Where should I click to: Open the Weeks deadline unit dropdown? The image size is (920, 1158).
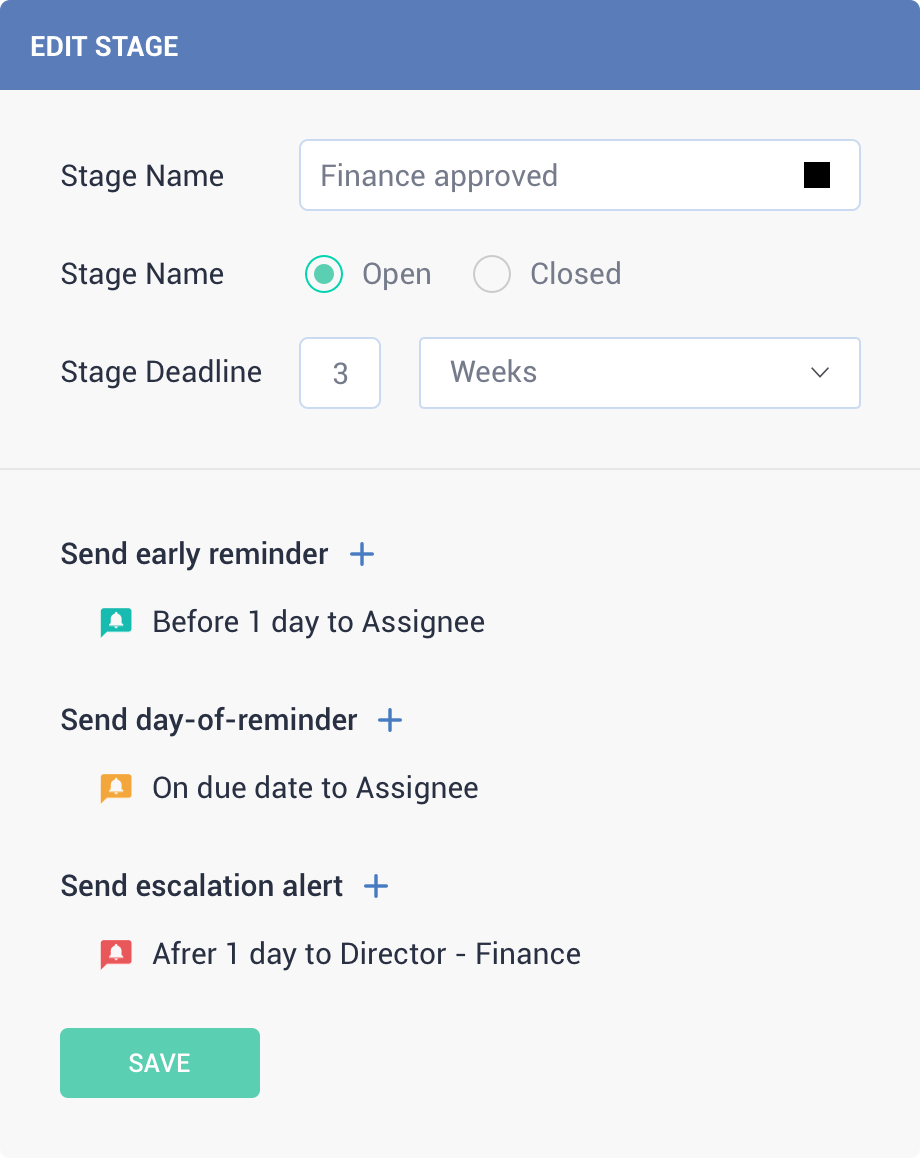coord(639,373)
